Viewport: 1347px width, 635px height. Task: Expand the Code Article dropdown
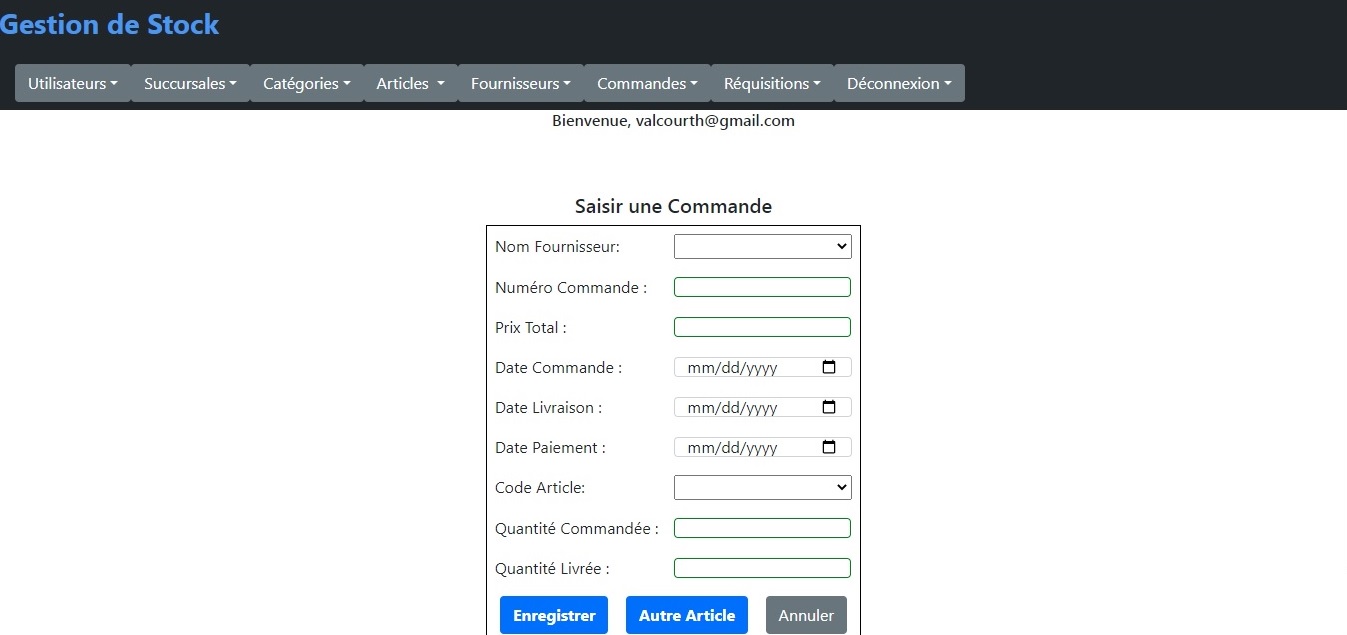(x=762, y=487)
